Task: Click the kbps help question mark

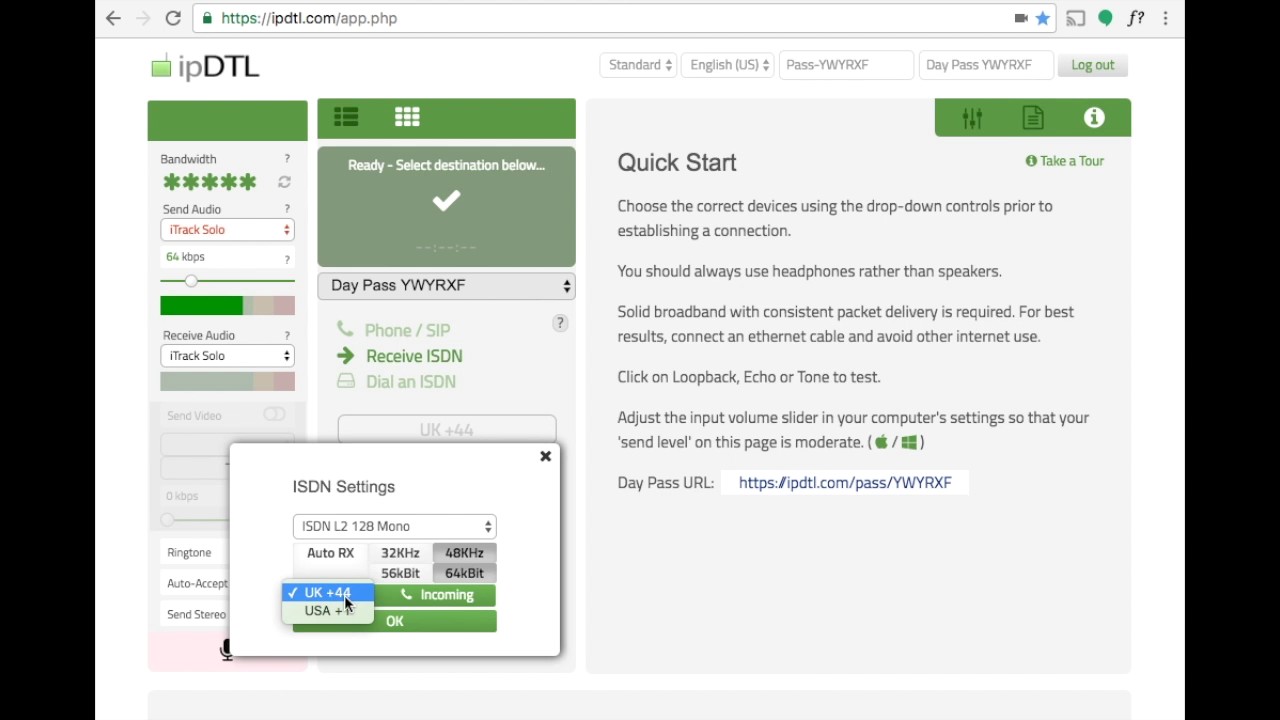Action: point(287,259)
